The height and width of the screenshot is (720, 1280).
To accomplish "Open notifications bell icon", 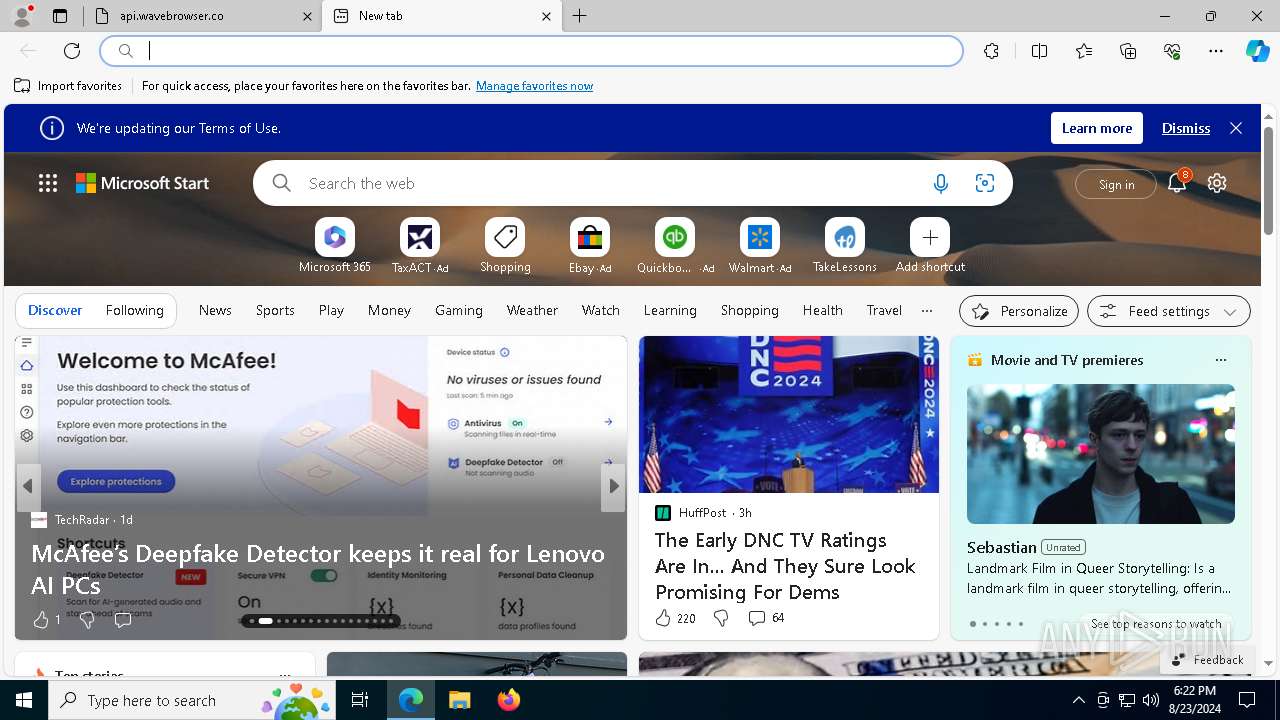I will (x=1177, y=183).
